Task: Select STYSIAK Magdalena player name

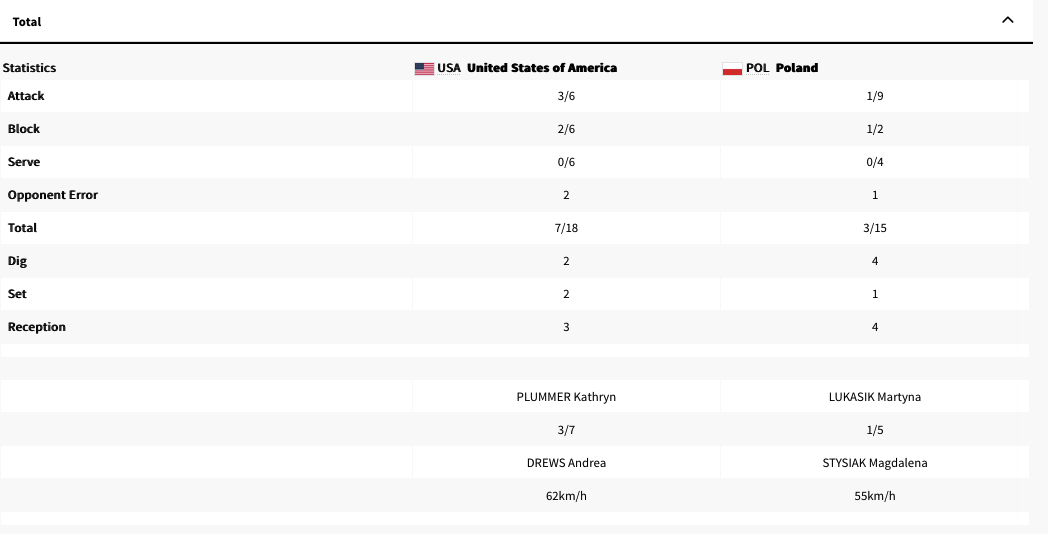Action: [x=875, y=463]
